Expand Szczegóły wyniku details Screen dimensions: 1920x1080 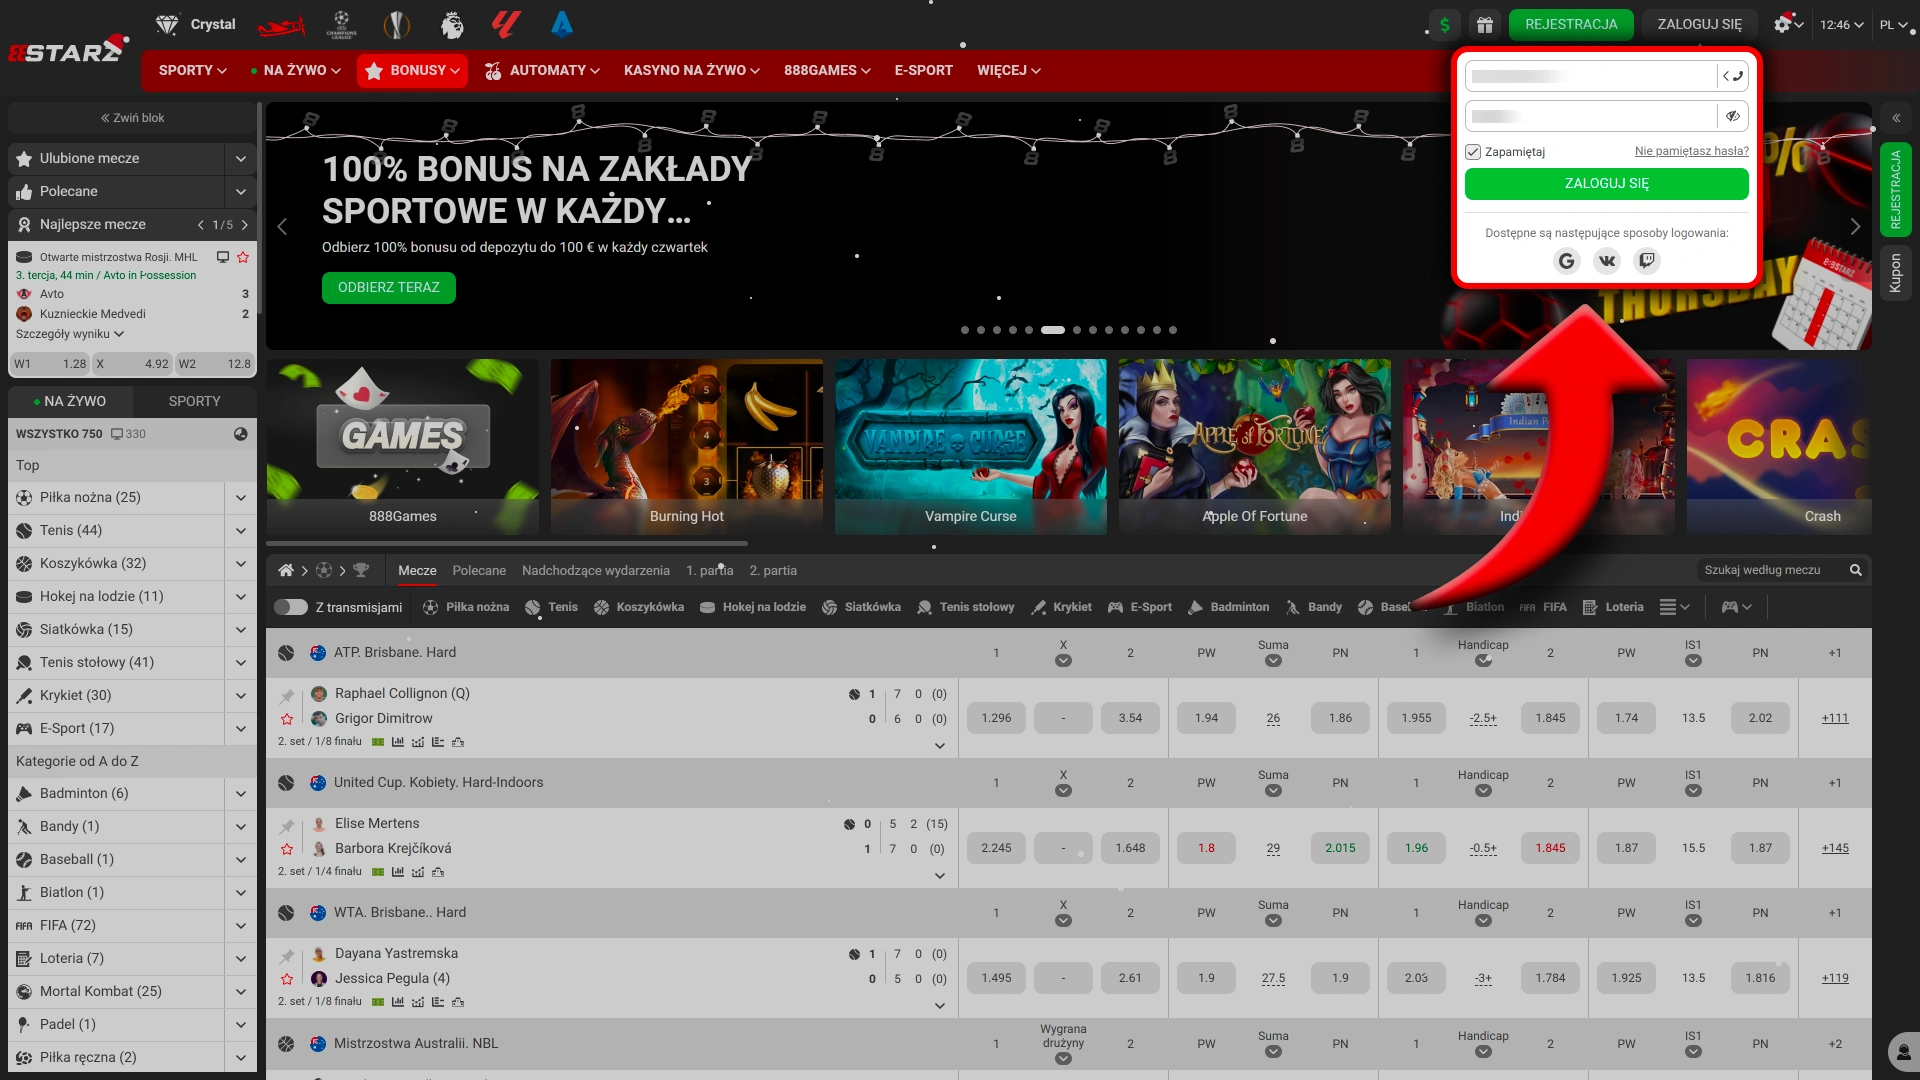coord(69,334)
